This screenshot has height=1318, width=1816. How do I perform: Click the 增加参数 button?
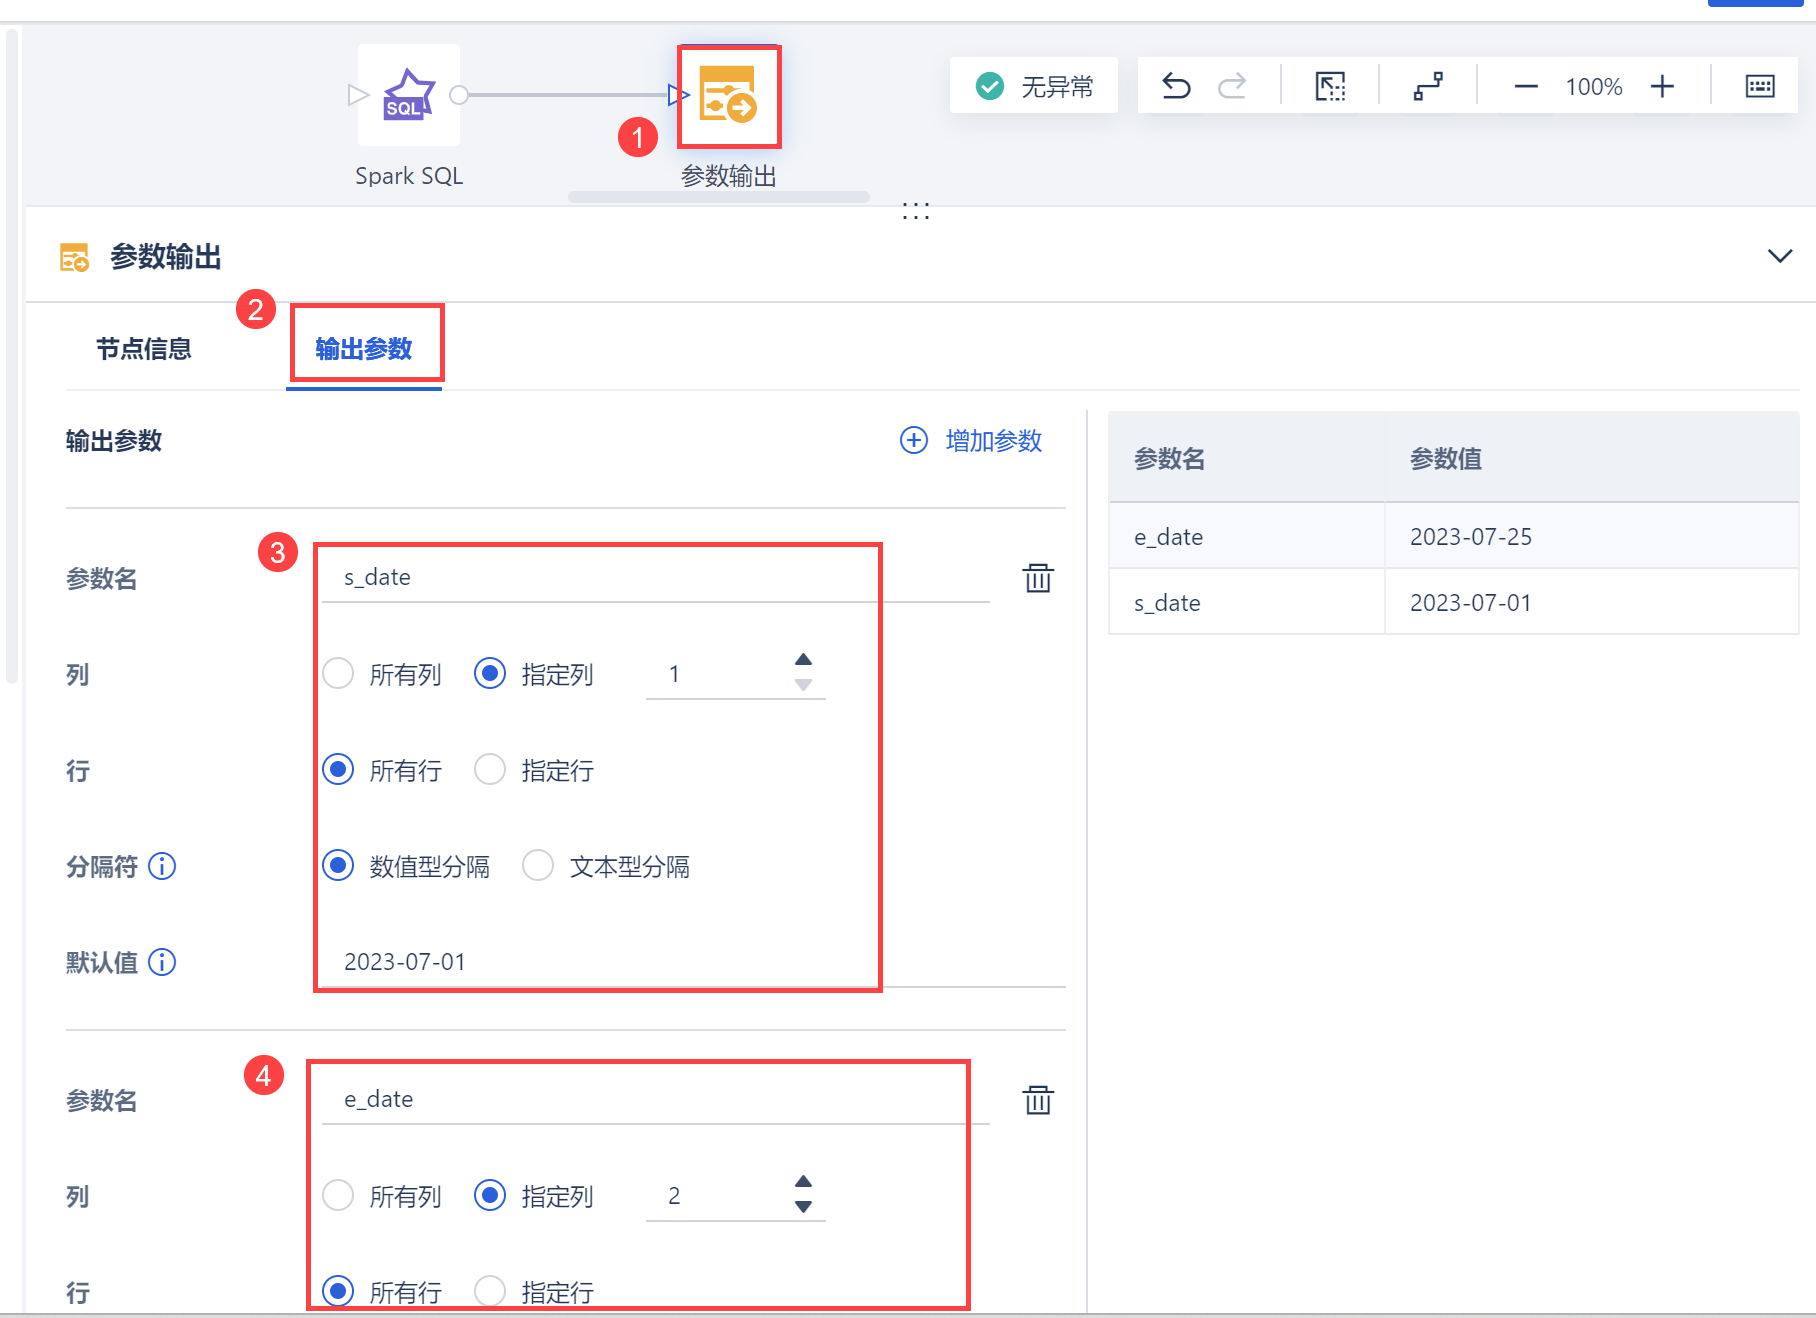[x=971, y=441]
